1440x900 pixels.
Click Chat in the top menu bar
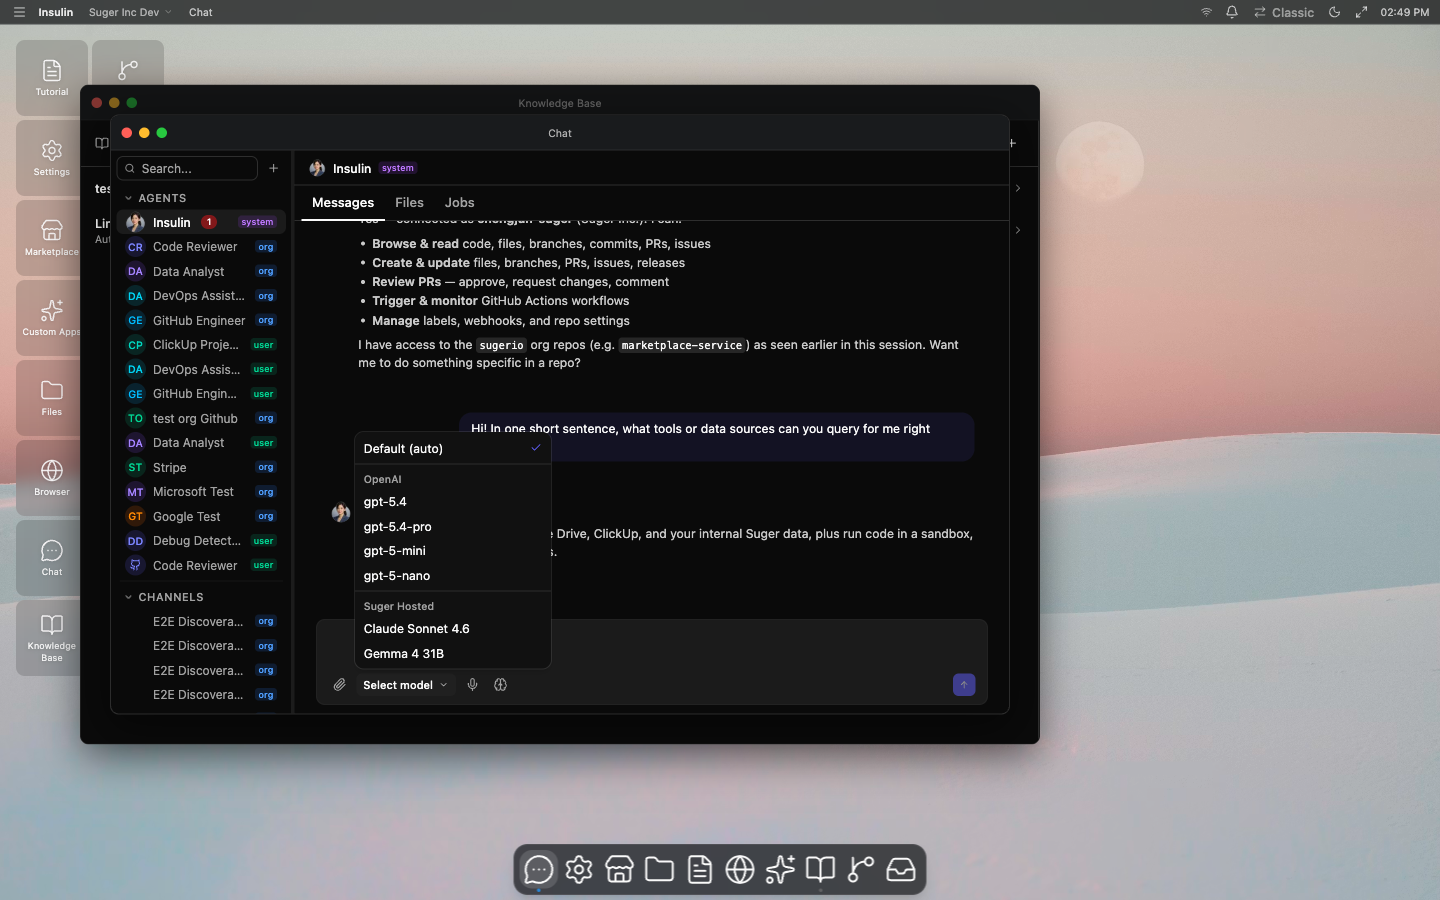(201, 12)
